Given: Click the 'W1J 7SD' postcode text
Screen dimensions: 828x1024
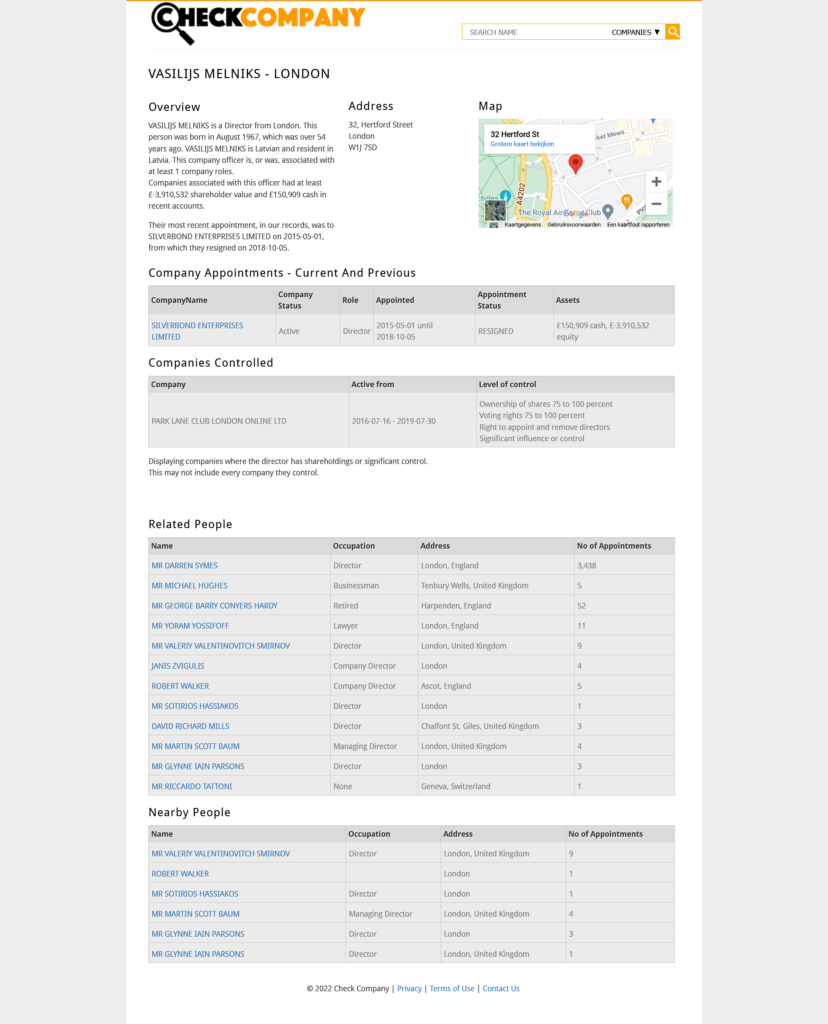Looking at the screenshot, I should [x=362, y=148].
